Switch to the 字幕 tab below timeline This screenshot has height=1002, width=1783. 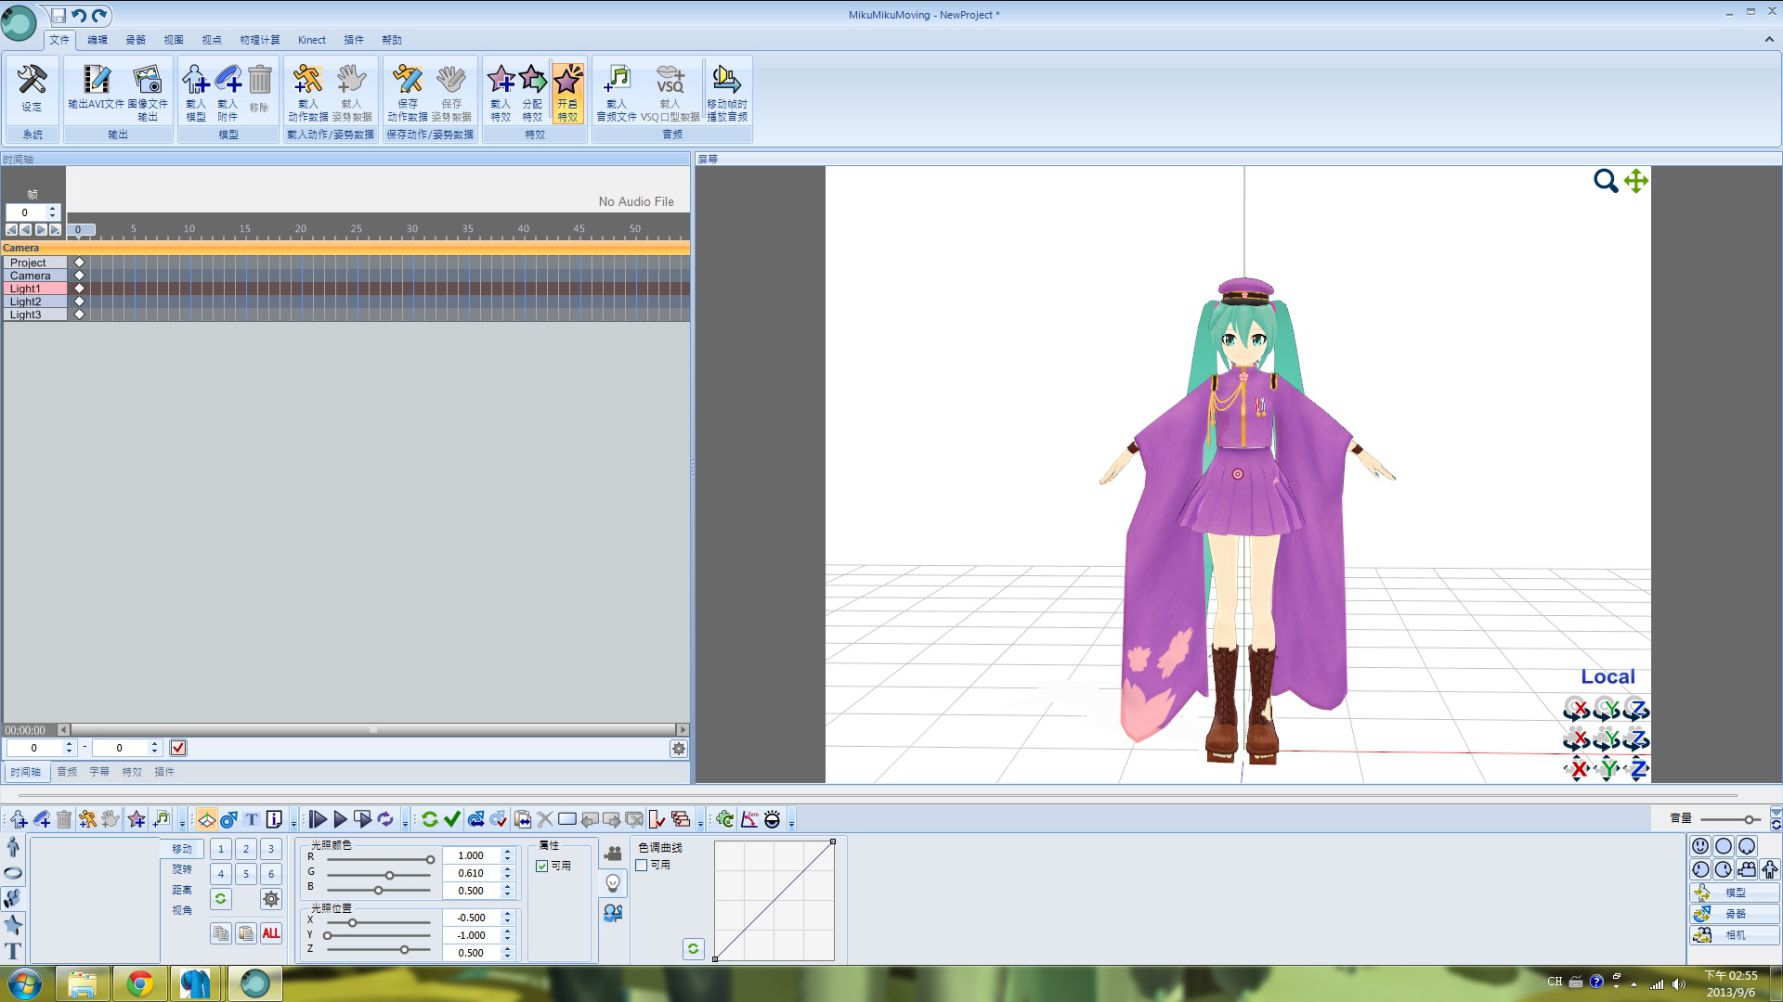pos(99,772)
